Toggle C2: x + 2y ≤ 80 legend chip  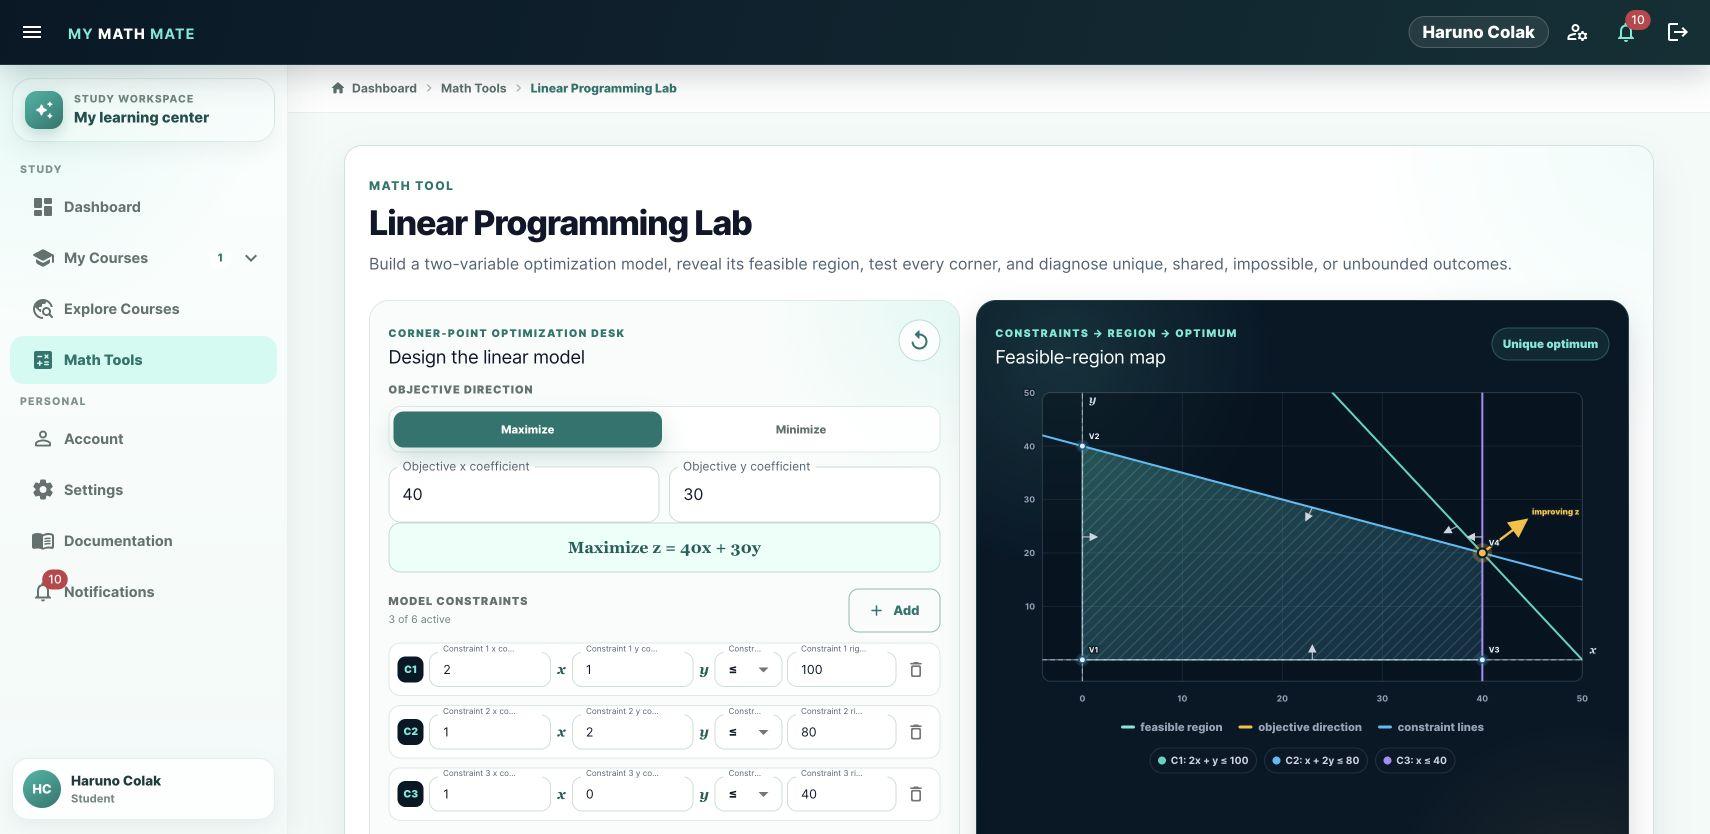1316,760
